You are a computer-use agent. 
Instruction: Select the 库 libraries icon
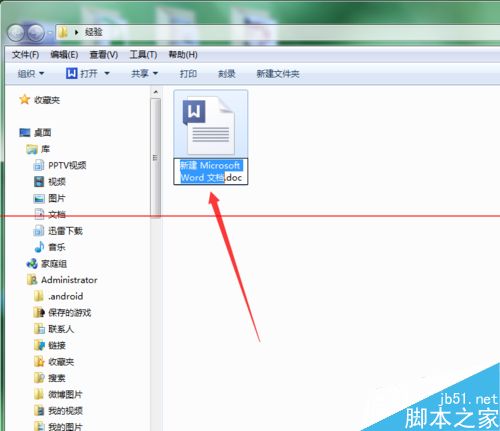tap(32, 149)
